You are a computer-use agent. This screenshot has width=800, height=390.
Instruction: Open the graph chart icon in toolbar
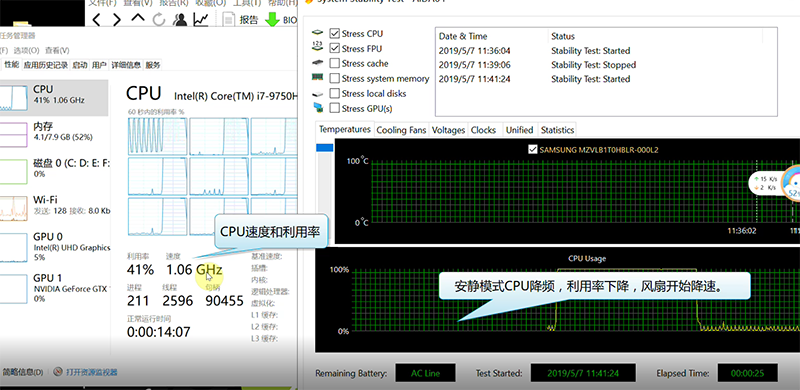[201, 19]
